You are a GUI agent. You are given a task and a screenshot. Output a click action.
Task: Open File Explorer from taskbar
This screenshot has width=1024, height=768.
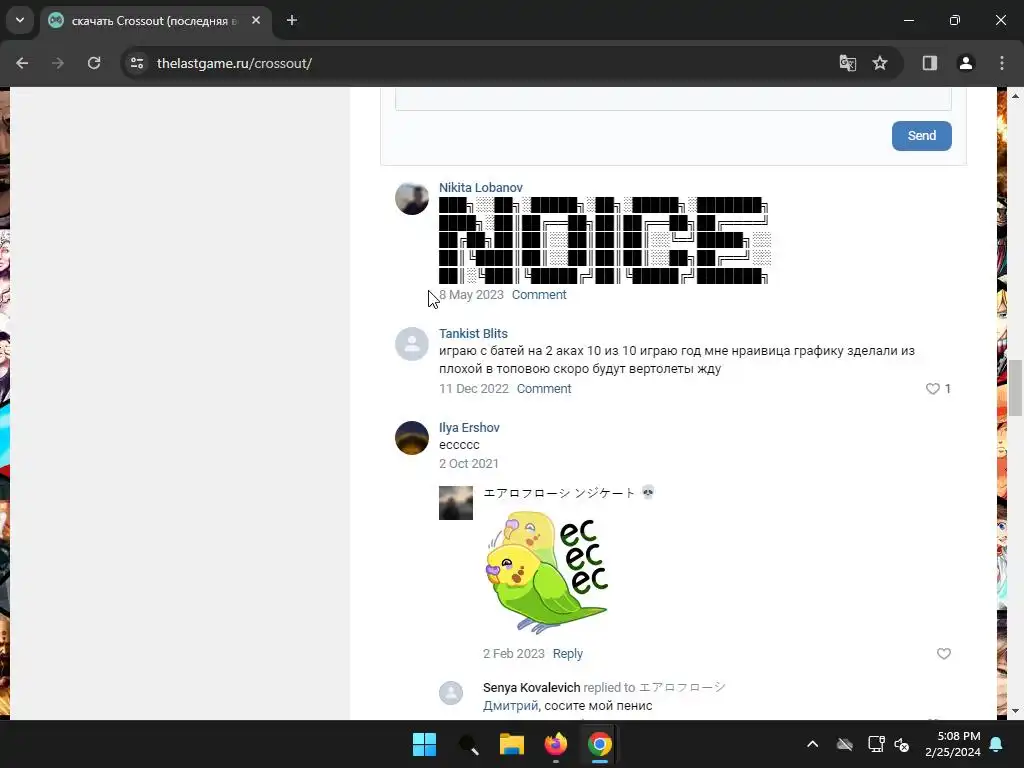[512, 744]
